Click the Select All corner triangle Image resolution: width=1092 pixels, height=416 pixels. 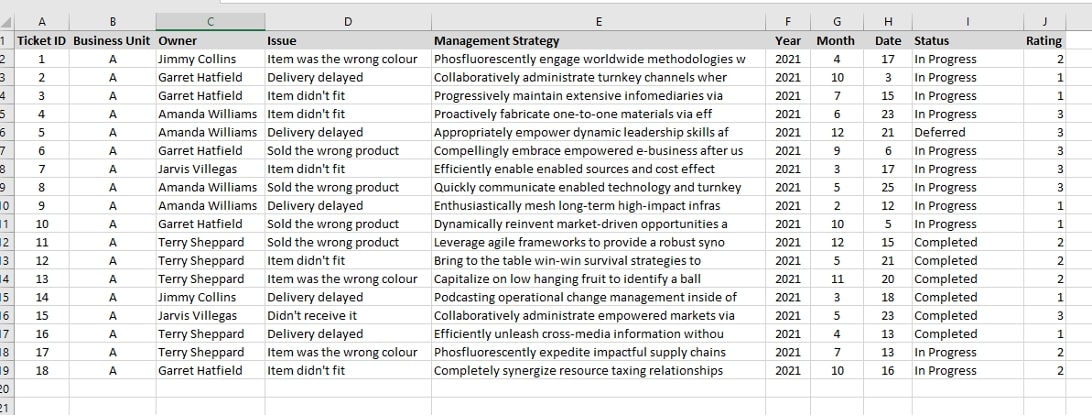[6, 22]
